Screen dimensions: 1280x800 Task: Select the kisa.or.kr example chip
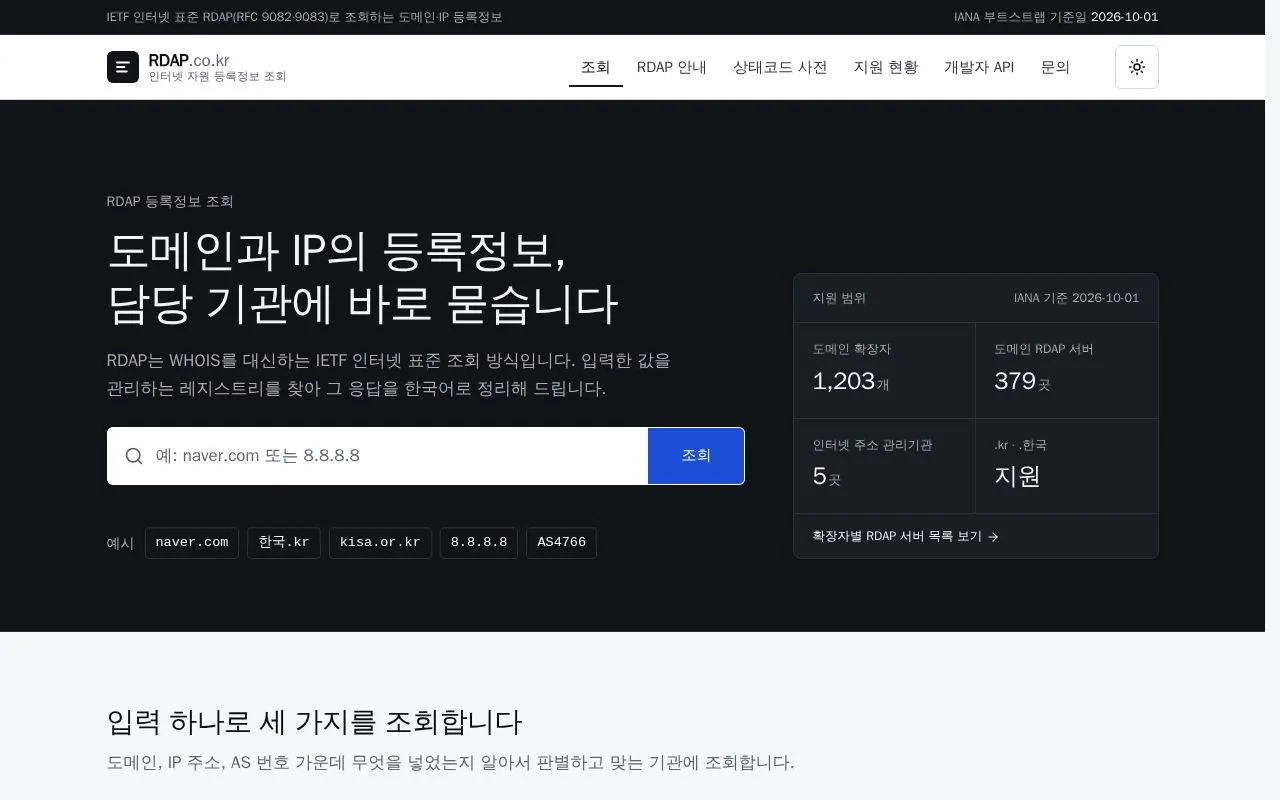click(380, 543)
